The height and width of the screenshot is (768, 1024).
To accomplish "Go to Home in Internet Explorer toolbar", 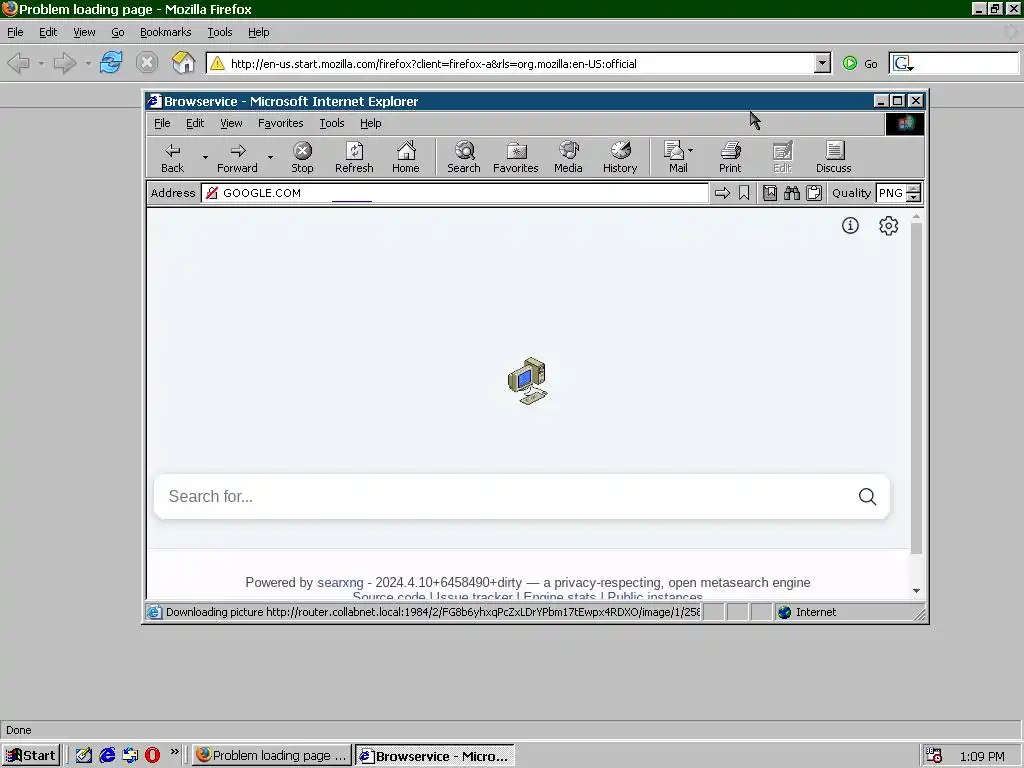I will [x=406, y=158].
